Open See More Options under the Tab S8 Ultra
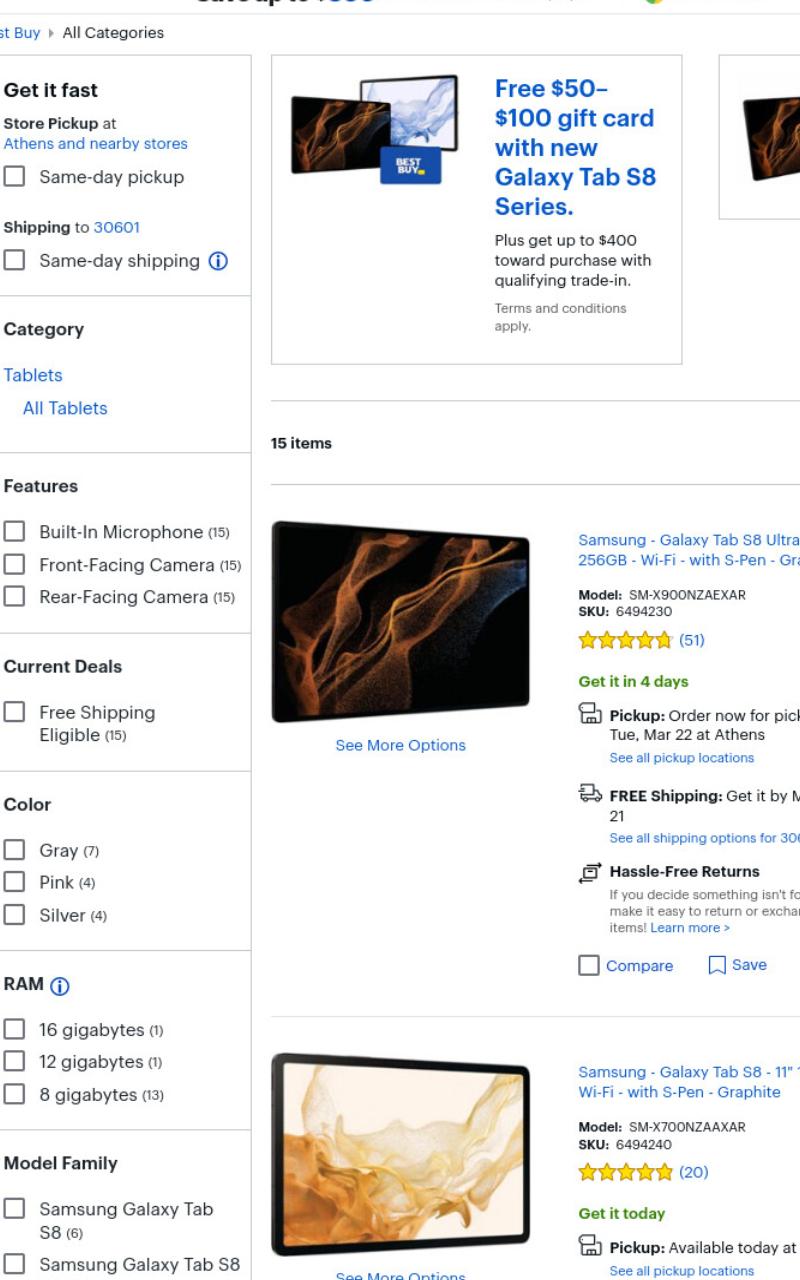Screen dimensions: 800x1280 coord(400,745)
